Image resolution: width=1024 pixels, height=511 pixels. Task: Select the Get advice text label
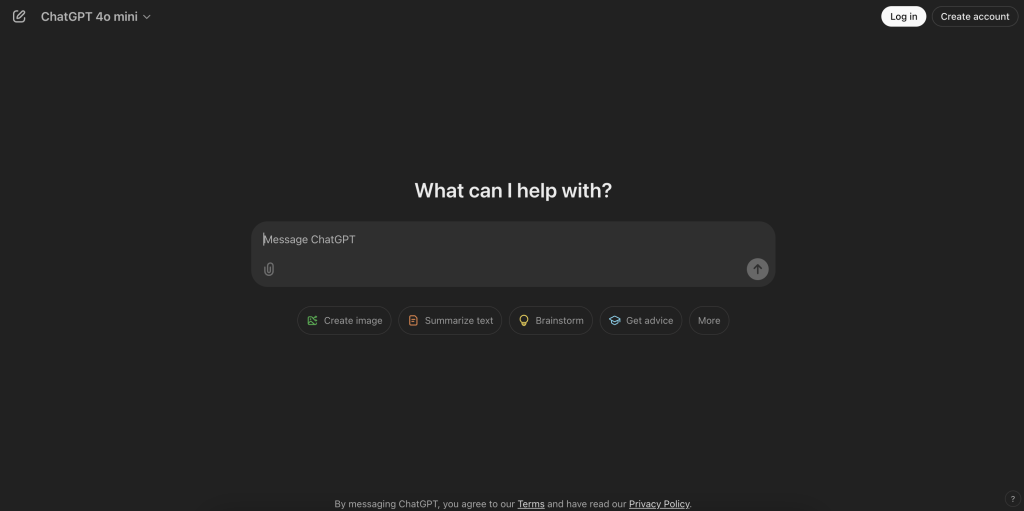[649, 321]
